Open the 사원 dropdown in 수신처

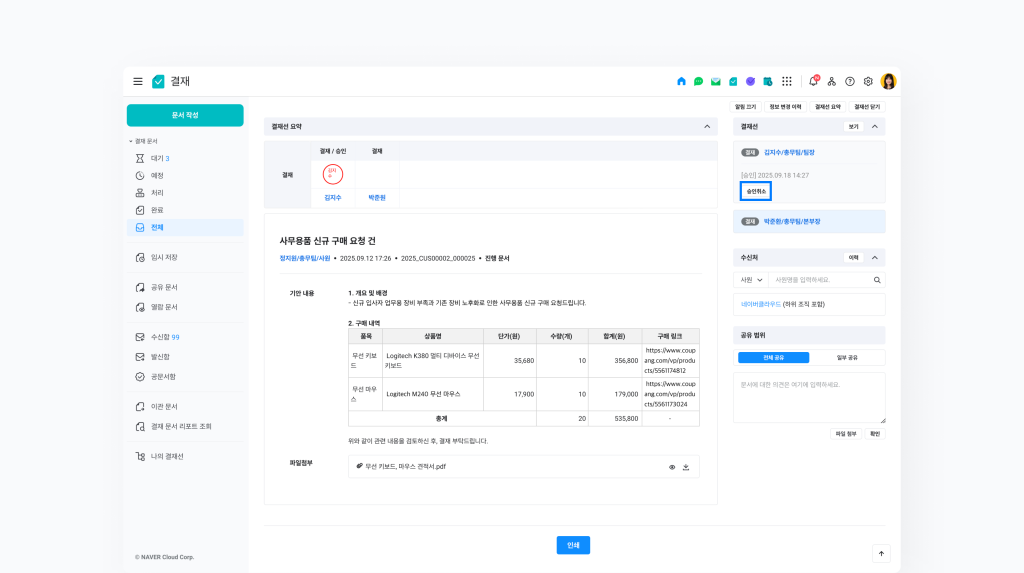pyautogui.click(x=749, y=280)
